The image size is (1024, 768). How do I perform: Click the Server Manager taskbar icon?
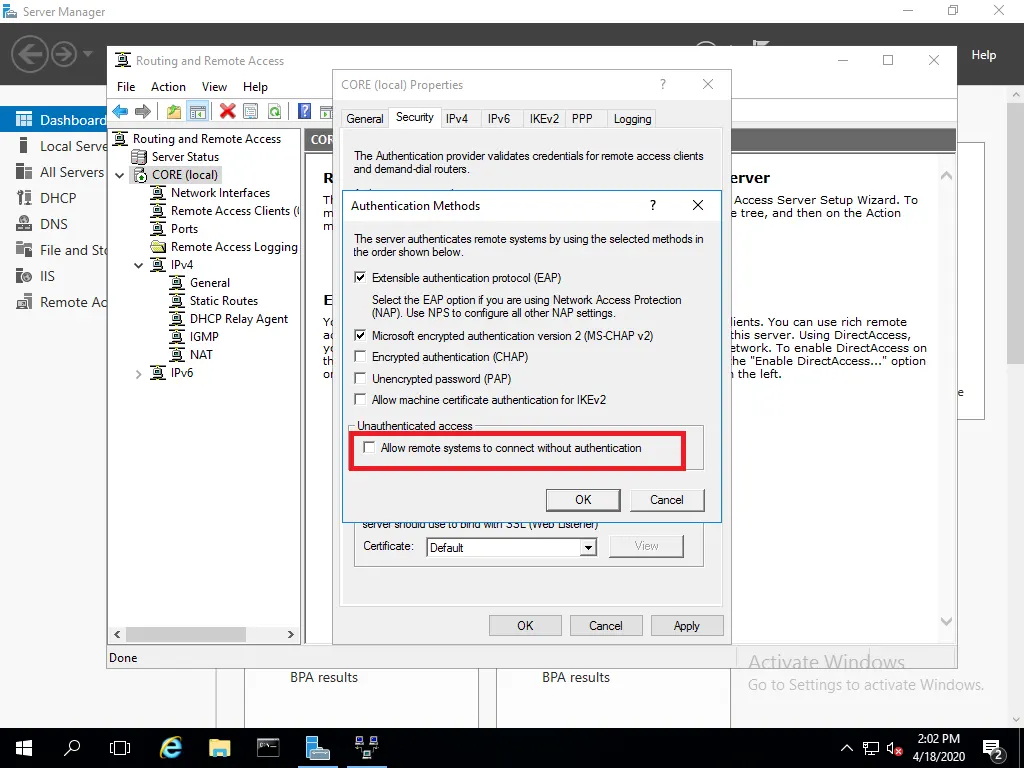point(317,747)
